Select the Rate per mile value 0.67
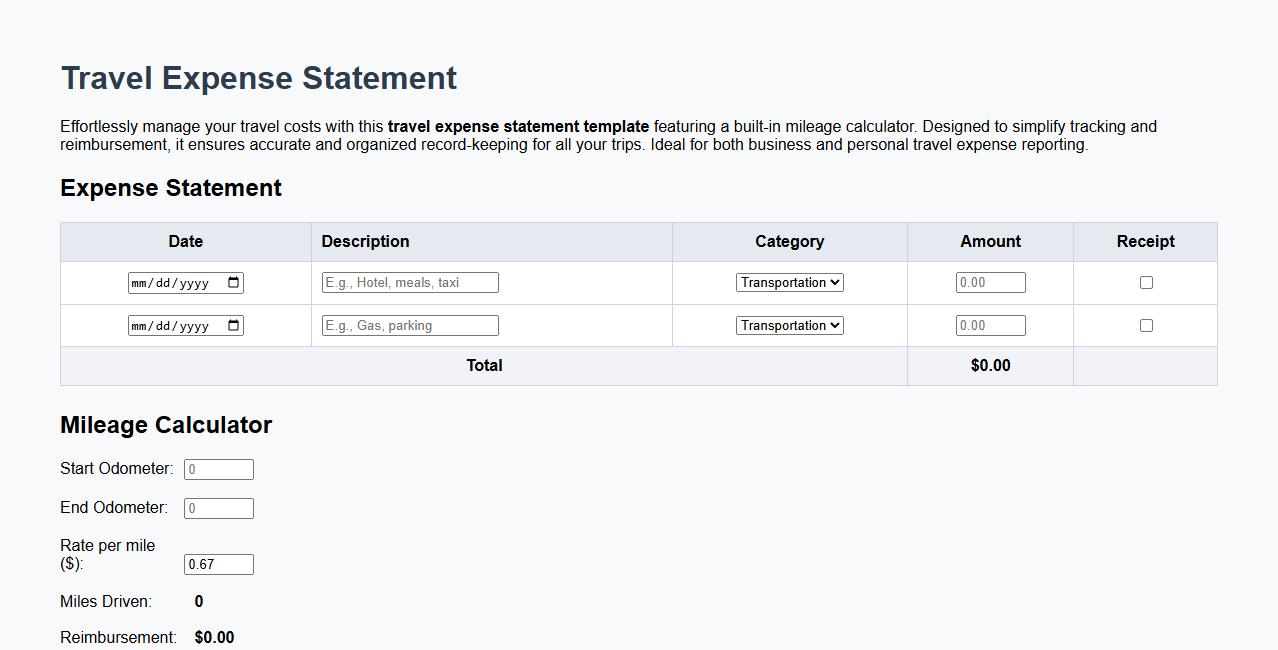 pyautogui.click(x=218, y=564)
